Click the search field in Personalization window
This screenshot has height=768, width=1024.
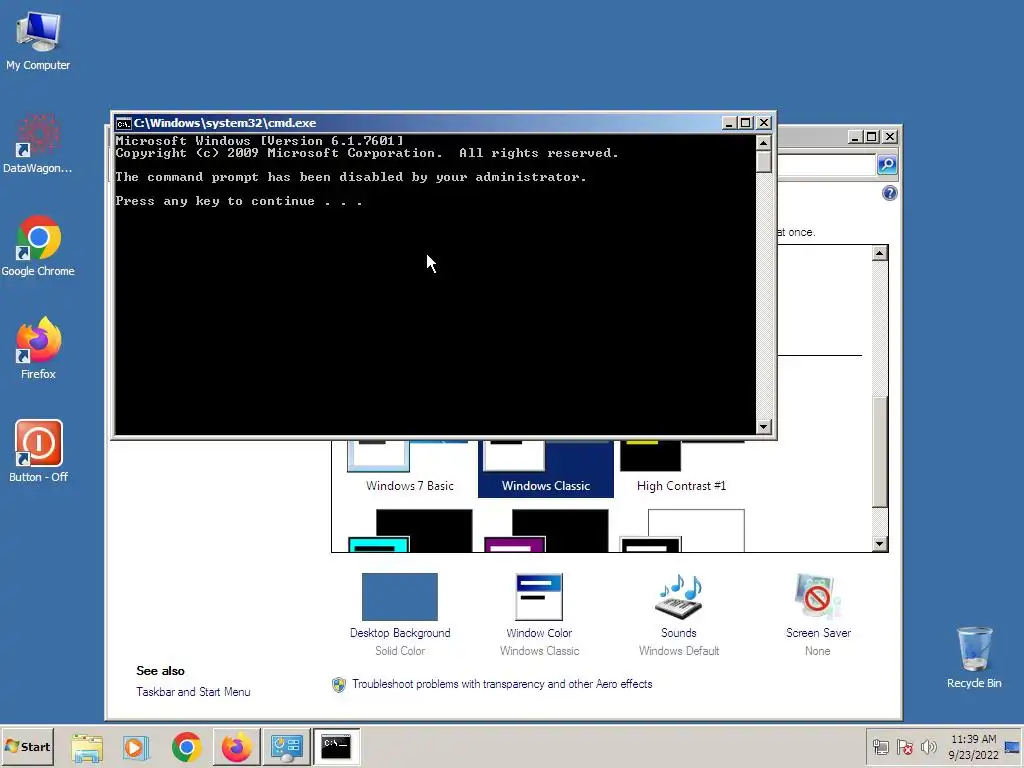click(826, 165)
